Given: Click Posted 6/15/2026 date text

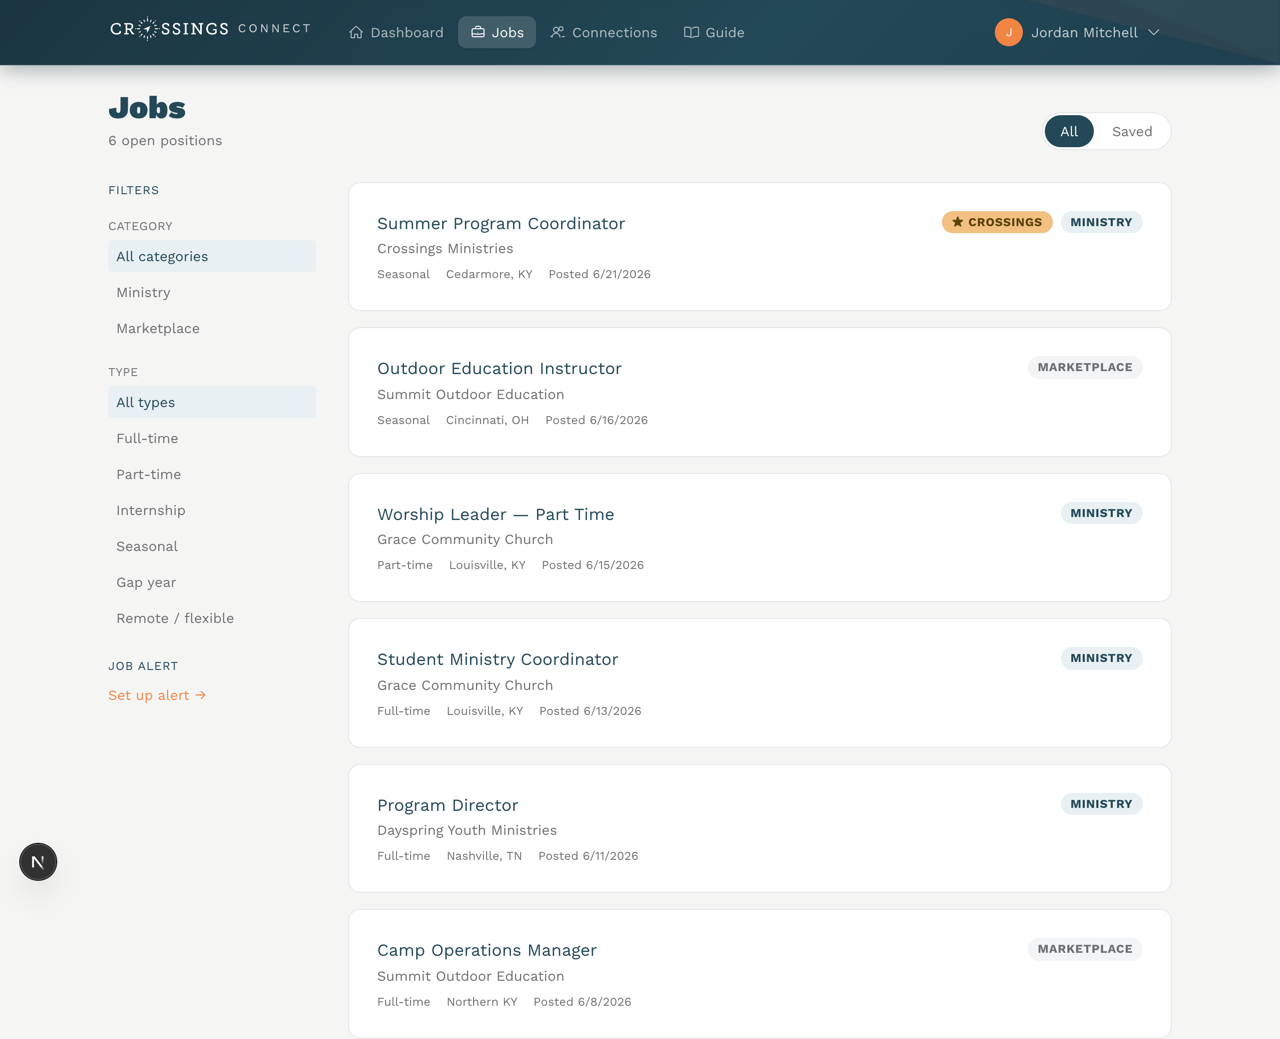Looking at the screenshot, I should coord(593,565).
